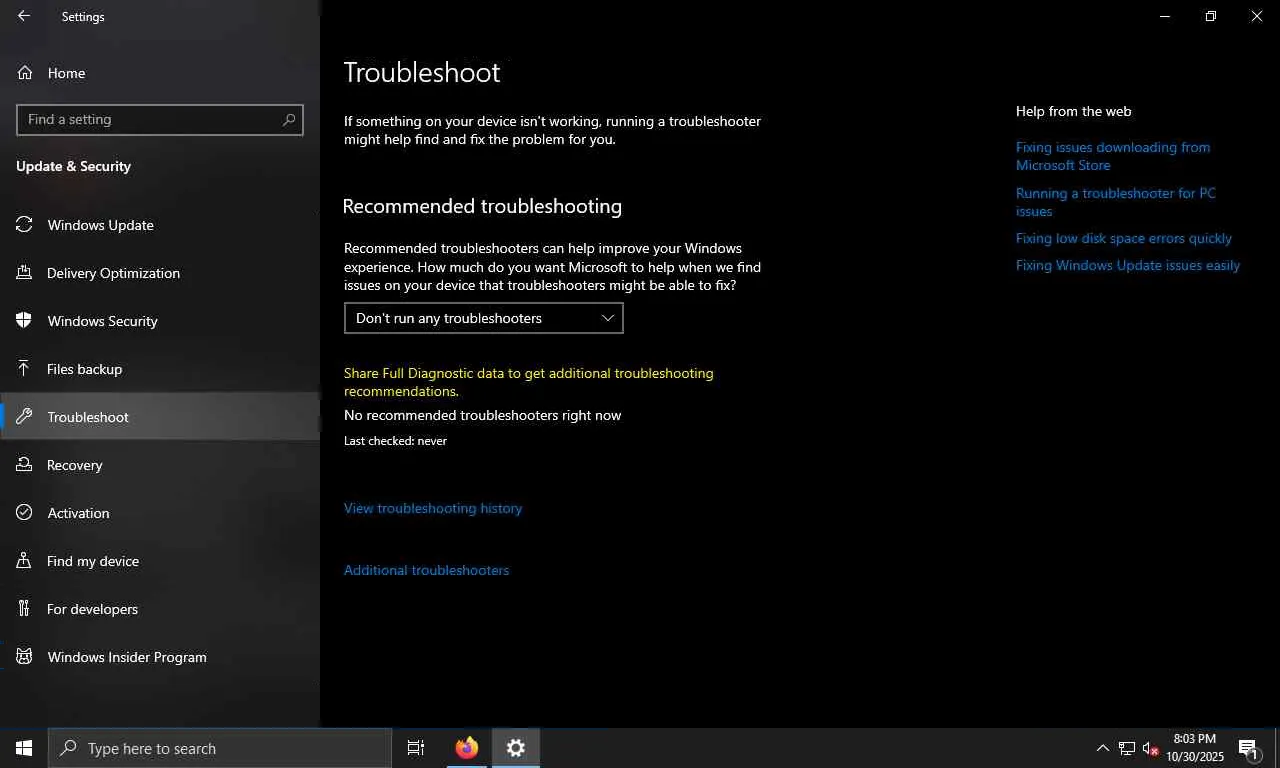The width and height of the screenshot is (1280, 768).
Task: Open the Windows Start menu
Action: coord(24,748)
